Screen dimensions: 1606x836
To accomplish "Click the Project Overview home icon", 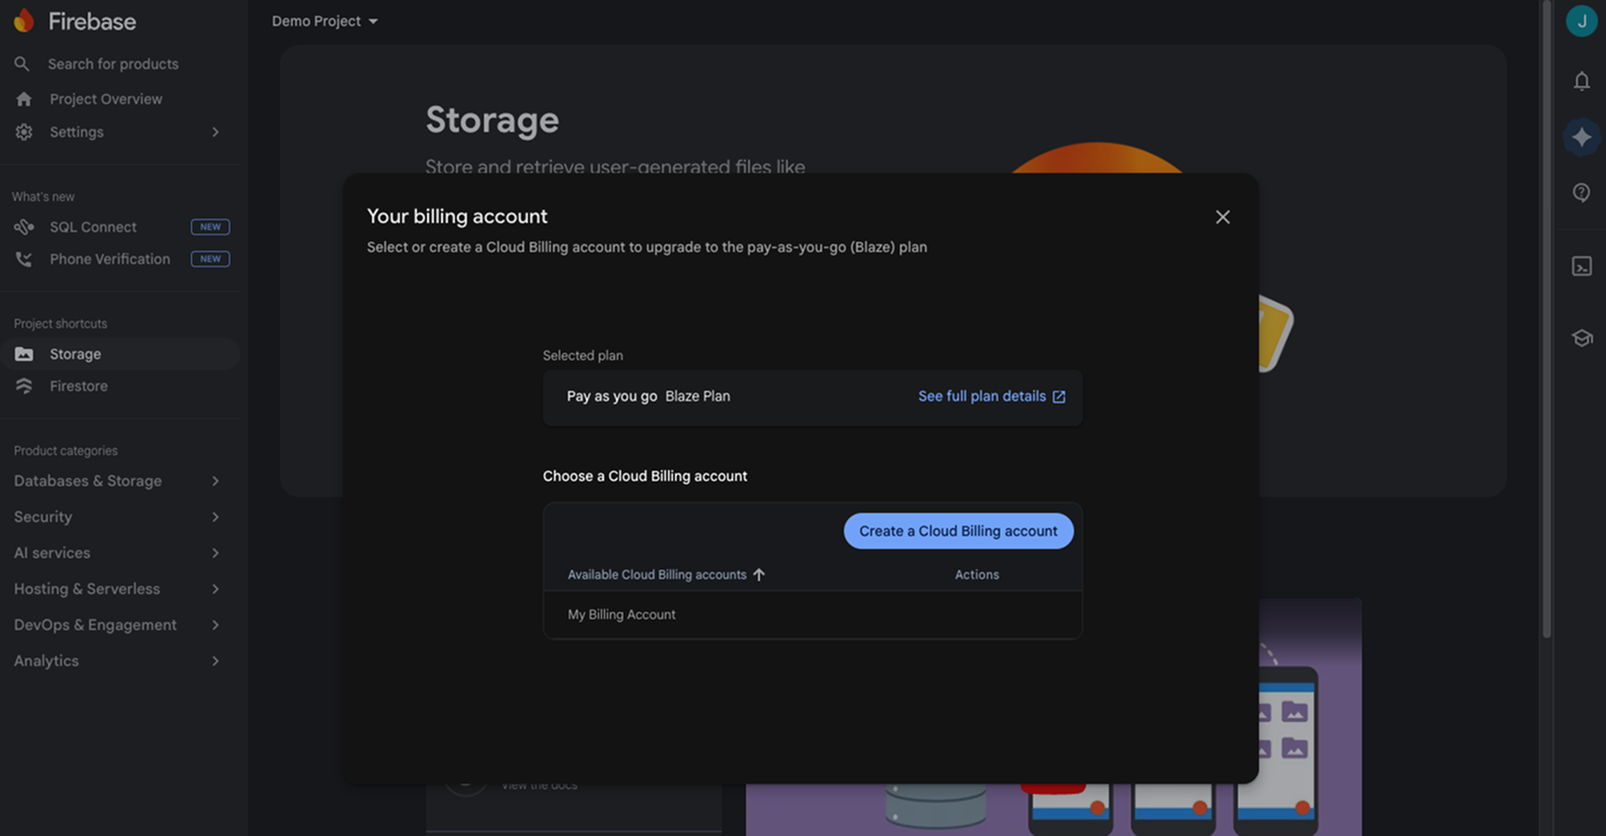I will (24, 99).
